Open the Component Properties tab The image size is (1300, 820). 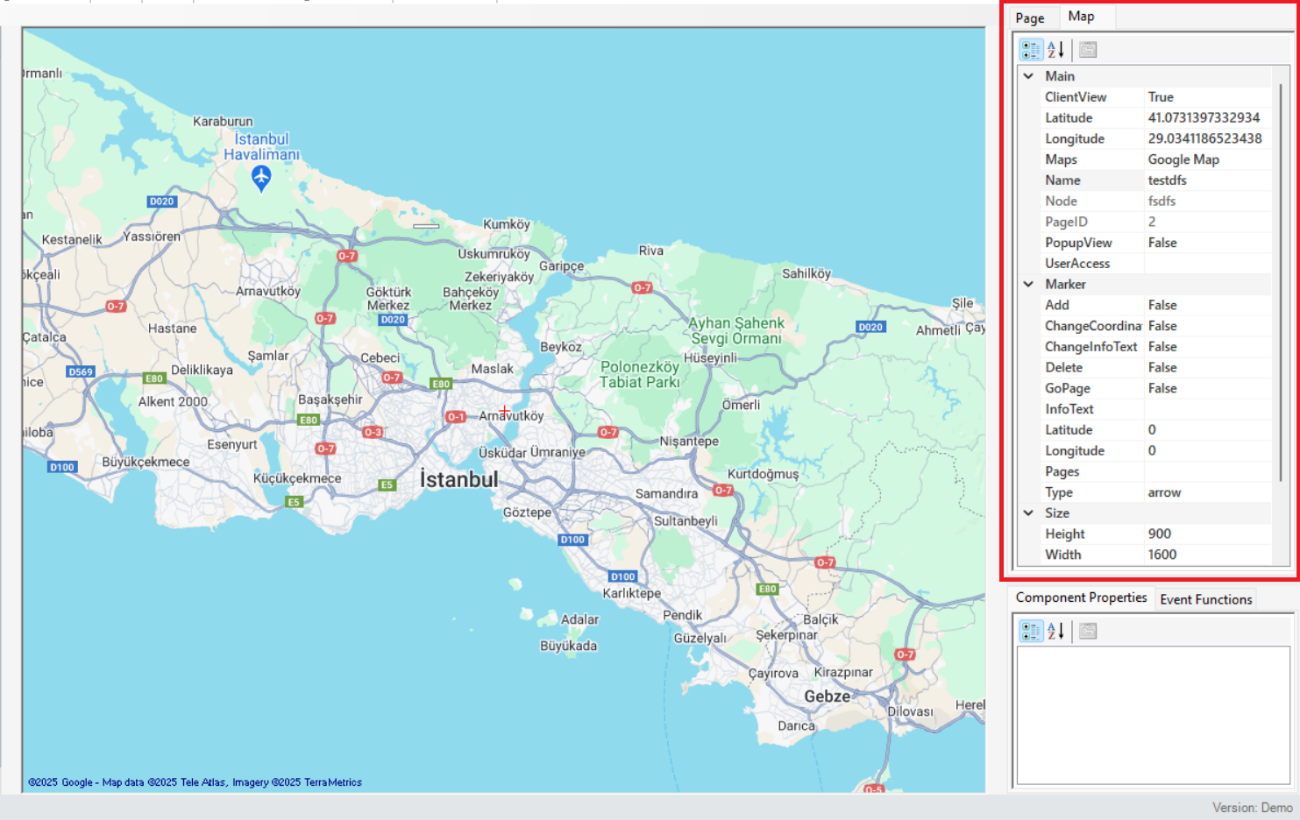[1081, 598]
